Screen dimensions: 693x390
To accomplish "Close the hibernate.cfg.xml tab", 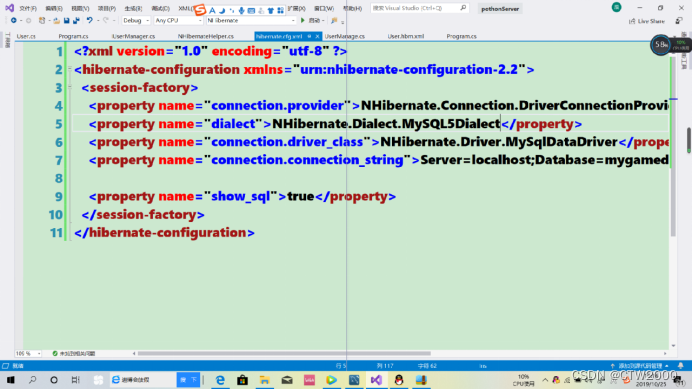I will click(x=317, y=36).
